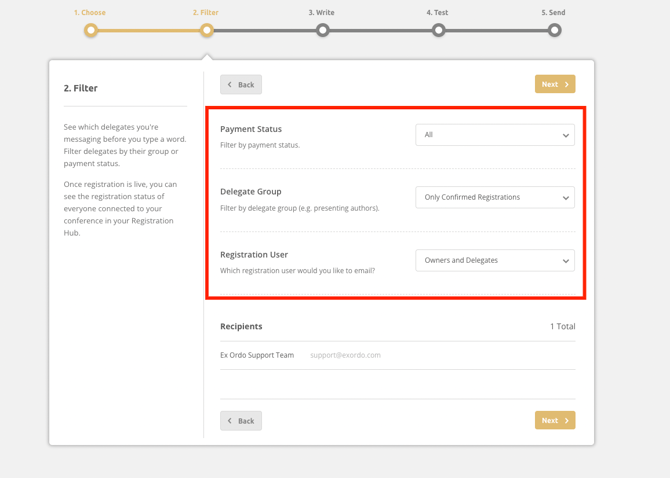Expand the Delegate Group dropdown
The width and height of the screenshot is (670, 478).
pos(495,198)
